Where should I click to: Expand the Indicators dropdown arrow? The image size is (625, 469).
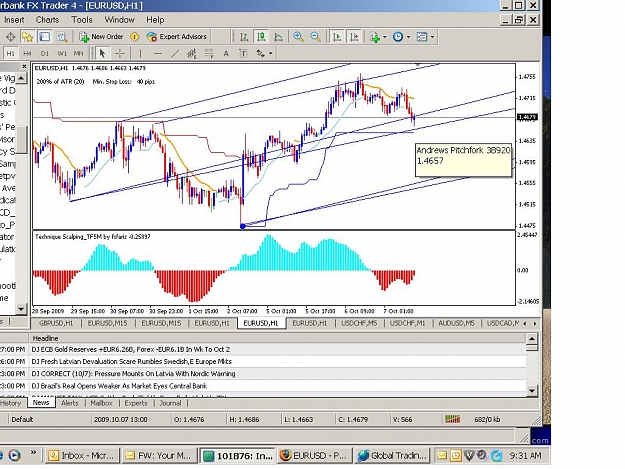pos(385,37)
